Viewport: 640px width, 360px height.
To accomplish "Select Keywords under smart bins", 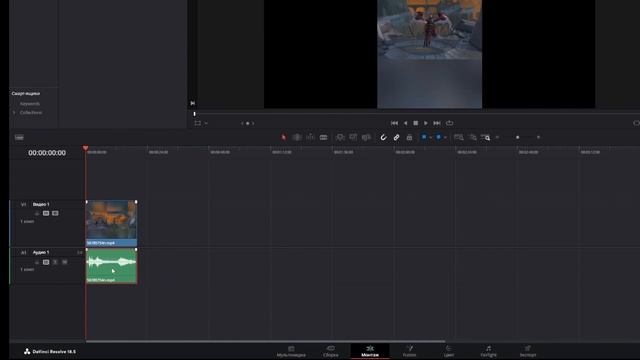I will pos(30,104).
